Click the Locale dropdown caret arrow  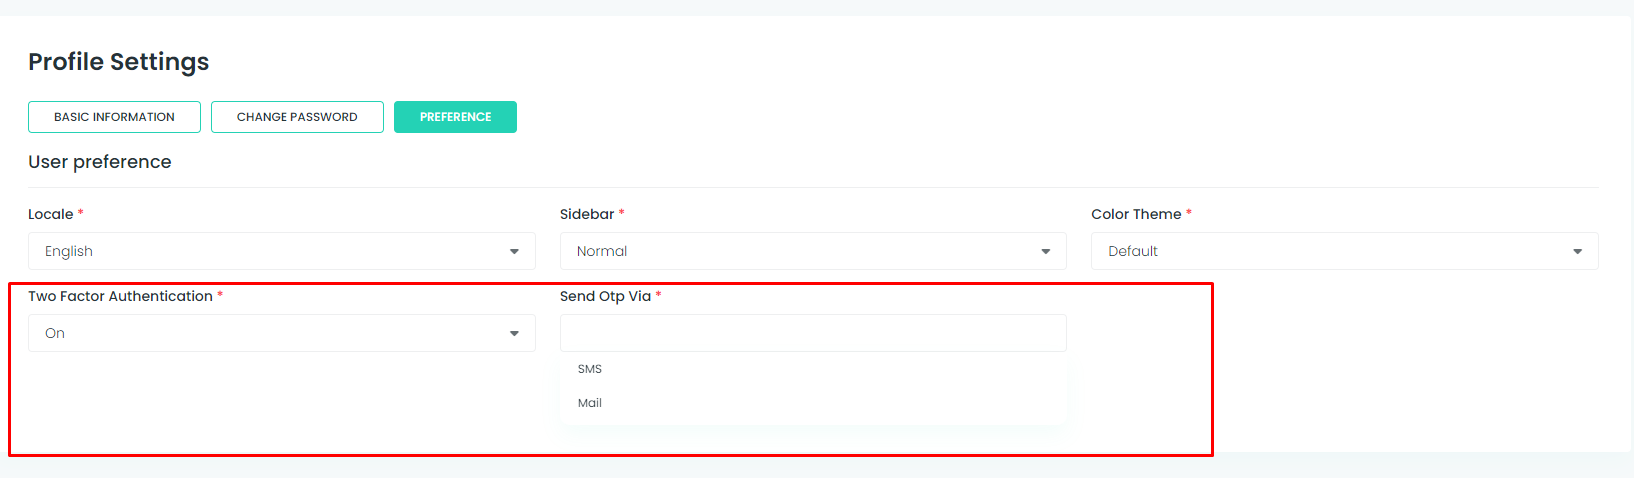click(514, 252)
